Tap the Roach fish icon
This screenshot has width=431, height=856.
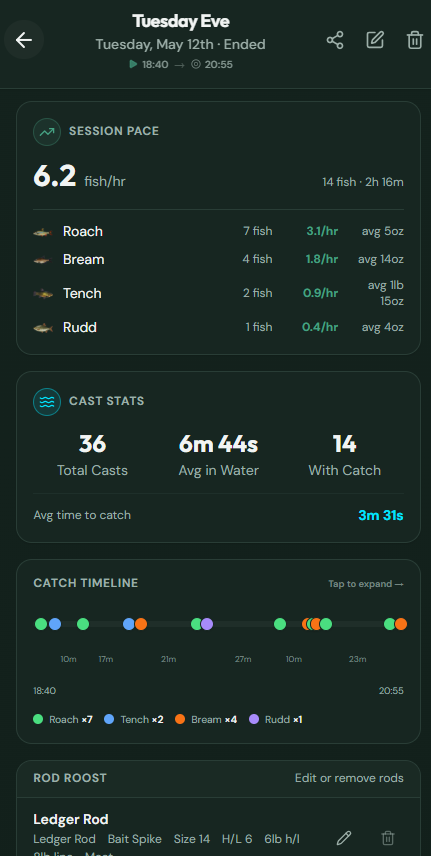coord(43,232)
